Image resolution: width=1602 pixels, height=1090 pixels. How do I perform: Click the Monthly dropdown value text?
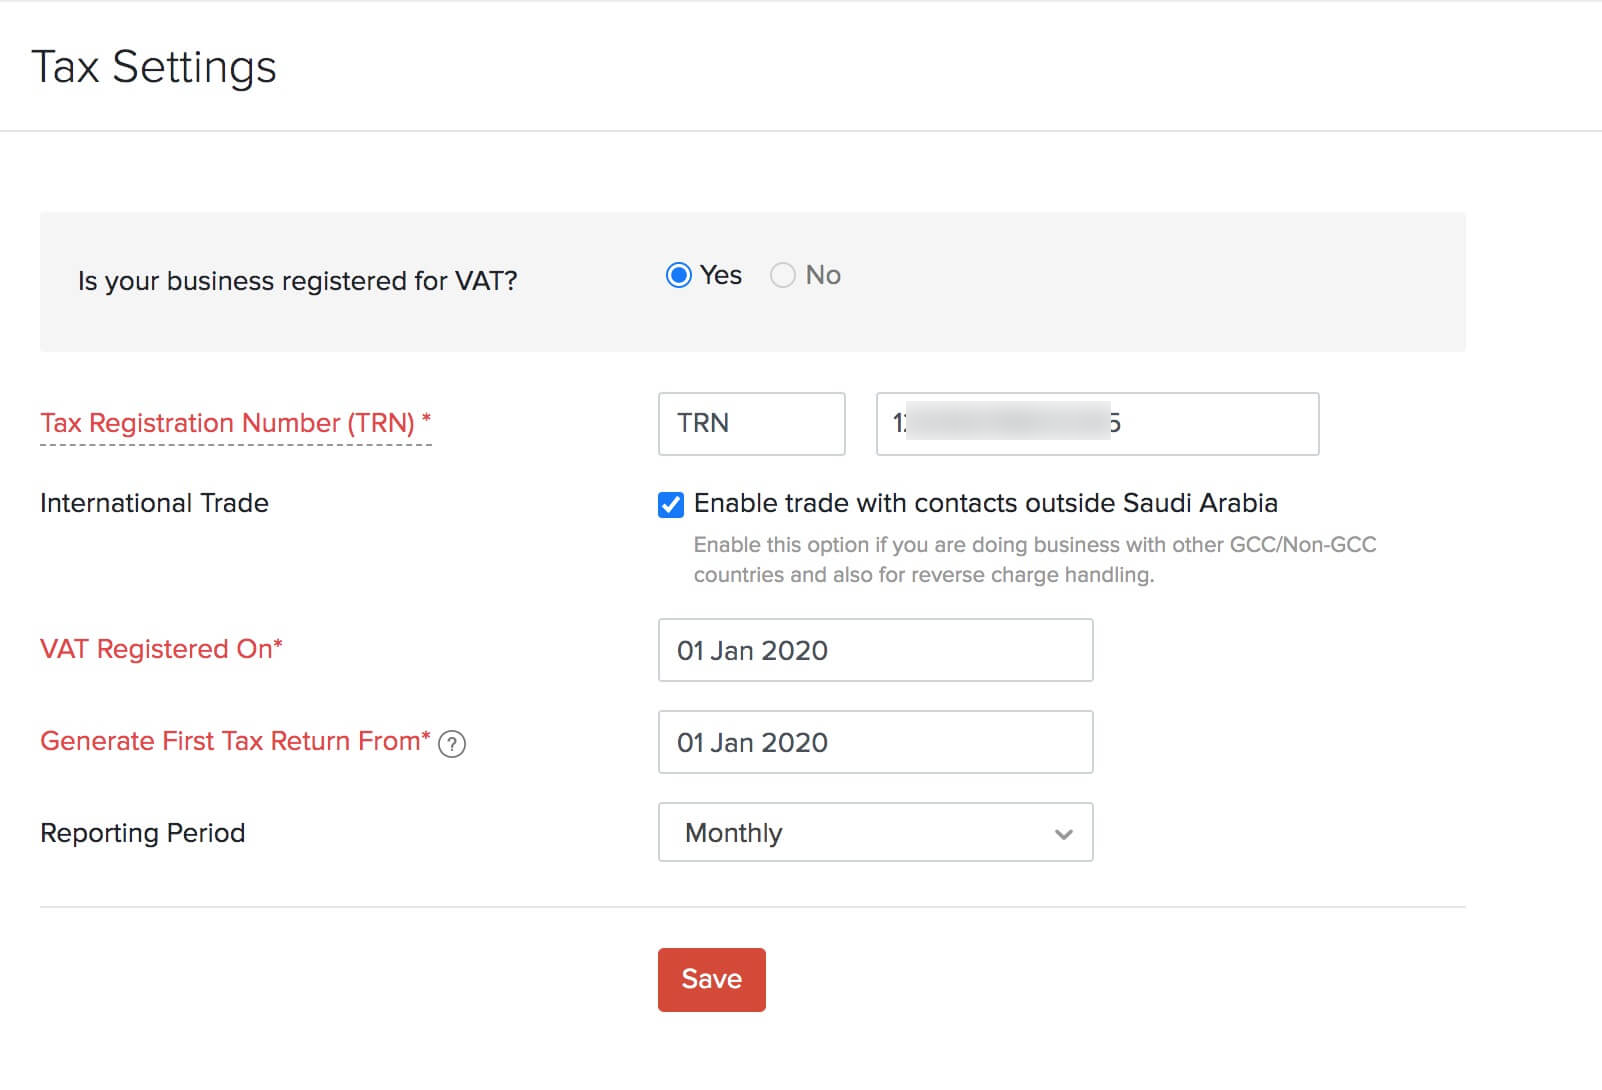point(733,832)
